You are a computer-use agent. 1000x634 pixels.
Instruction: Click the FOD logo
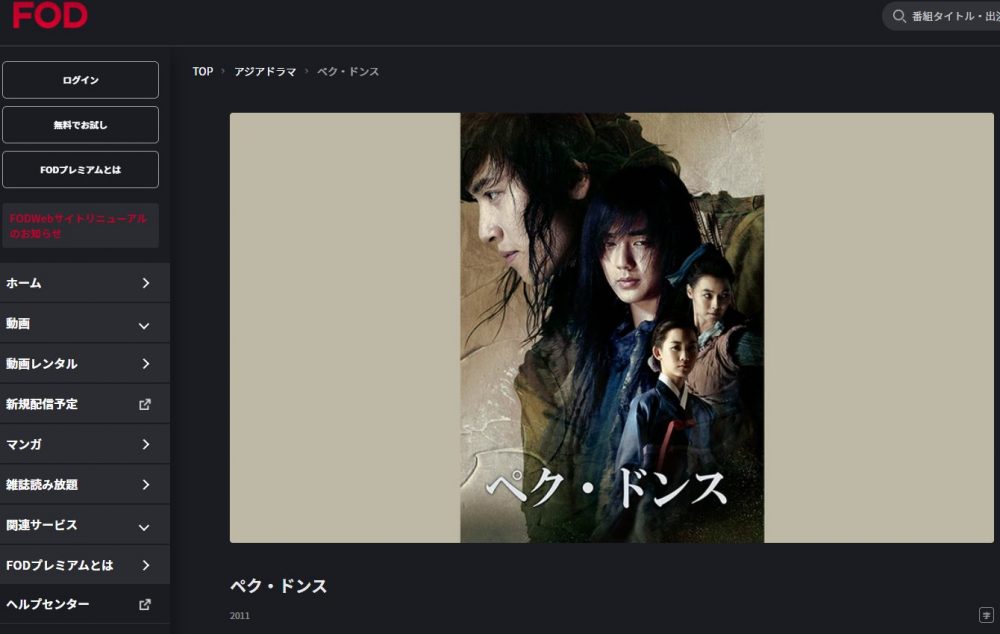(50, 15)
